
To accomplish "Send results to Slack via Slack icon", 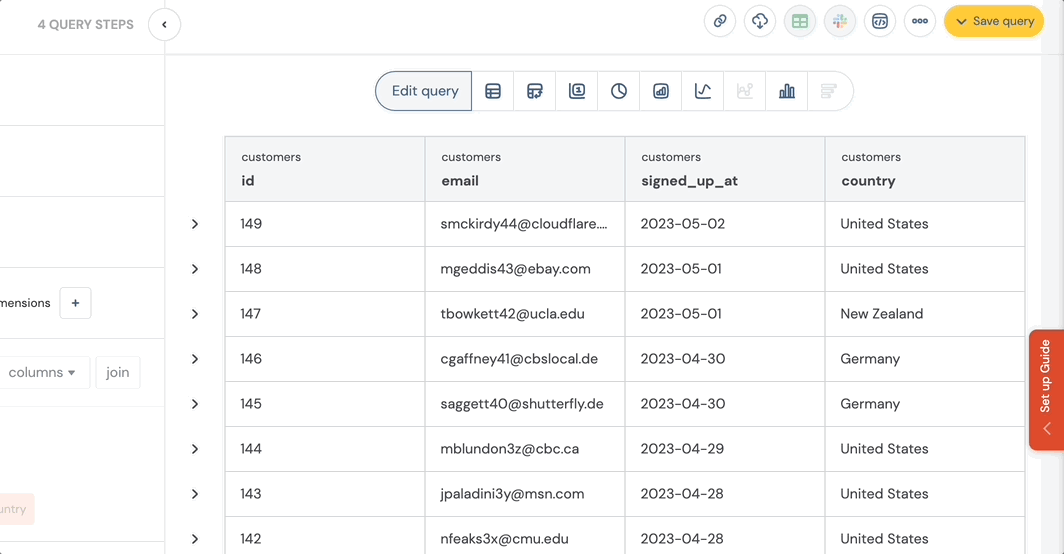I will (x=840, y=21).
